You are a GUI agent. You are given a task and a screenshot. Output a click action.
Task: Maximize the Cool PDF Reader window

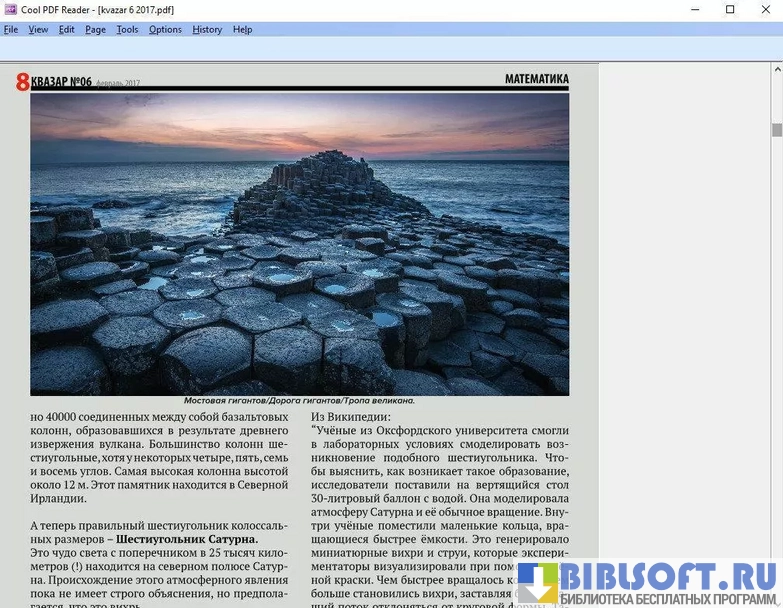point(729,9)
